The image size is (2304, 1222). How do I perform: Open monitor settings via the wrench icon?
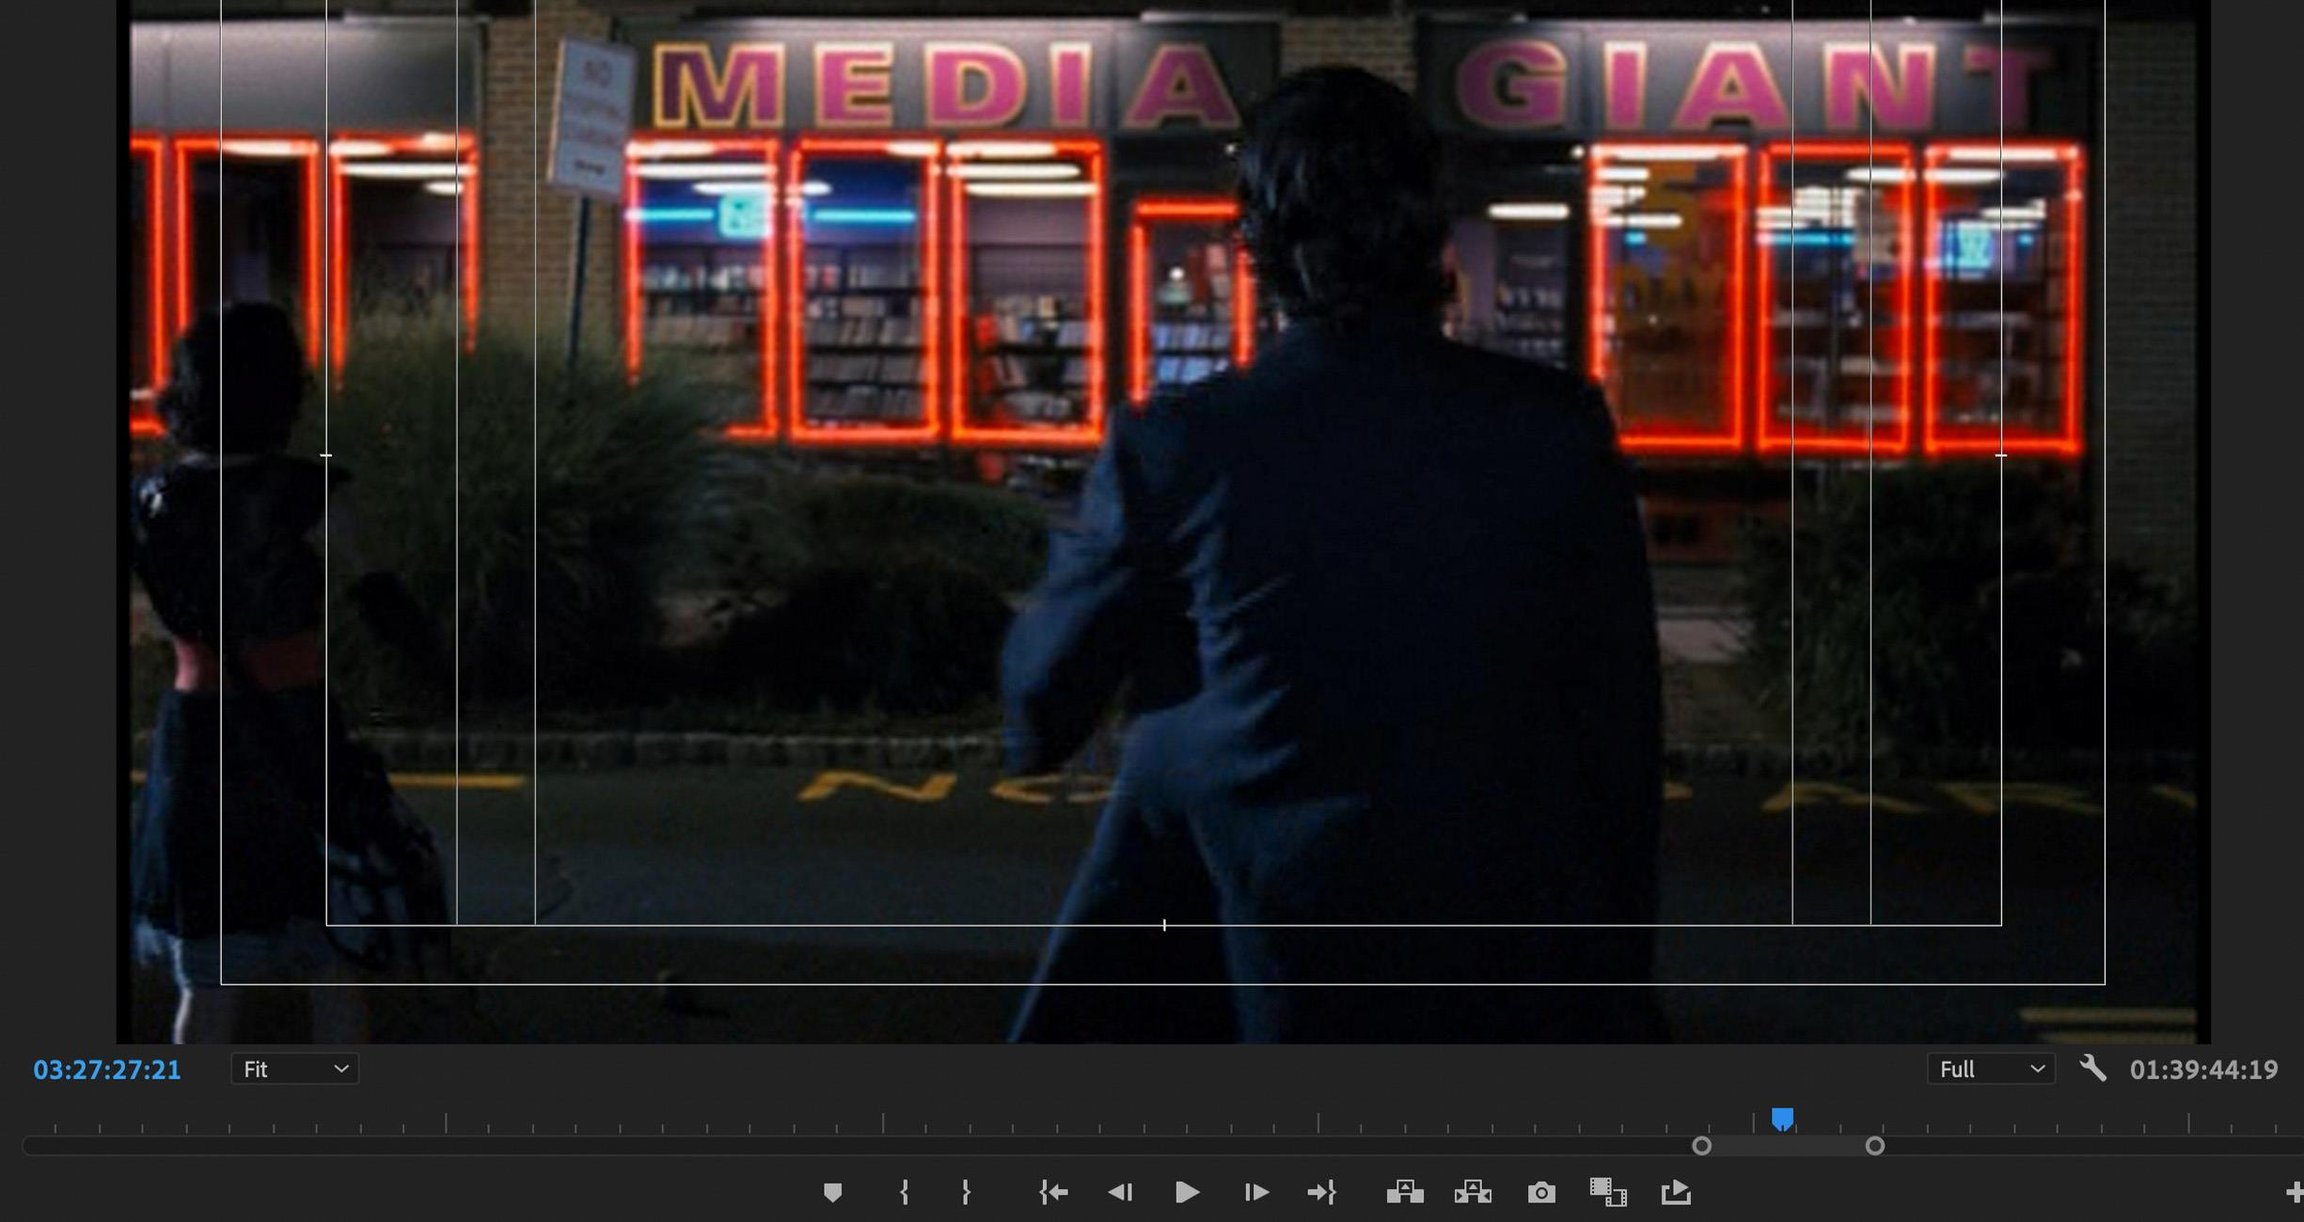pyautogui.click(x=2093, y=1069)
